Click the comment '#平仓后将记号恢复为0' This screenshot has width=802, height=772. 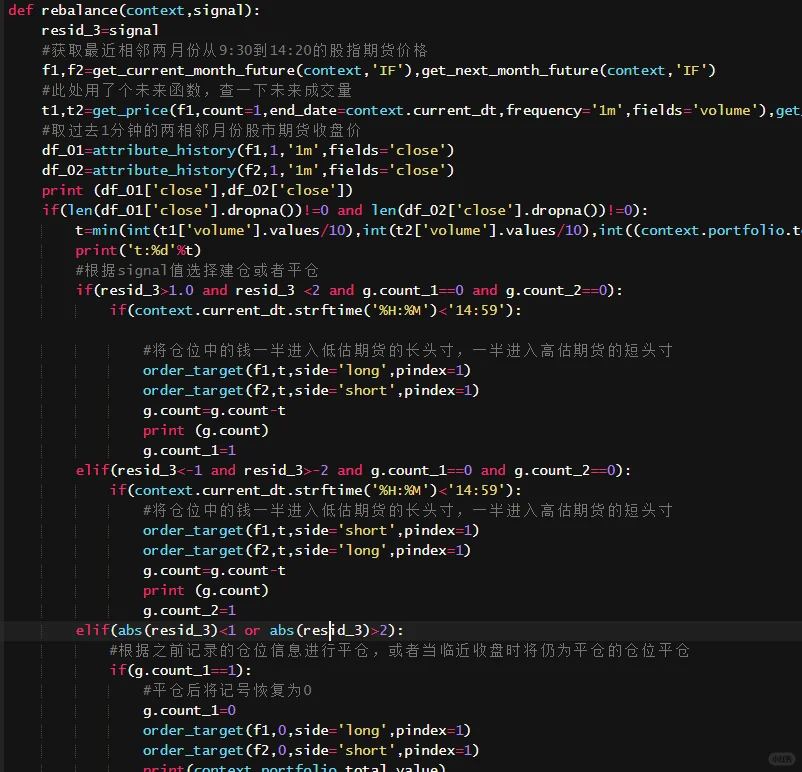tap(227, 690)
